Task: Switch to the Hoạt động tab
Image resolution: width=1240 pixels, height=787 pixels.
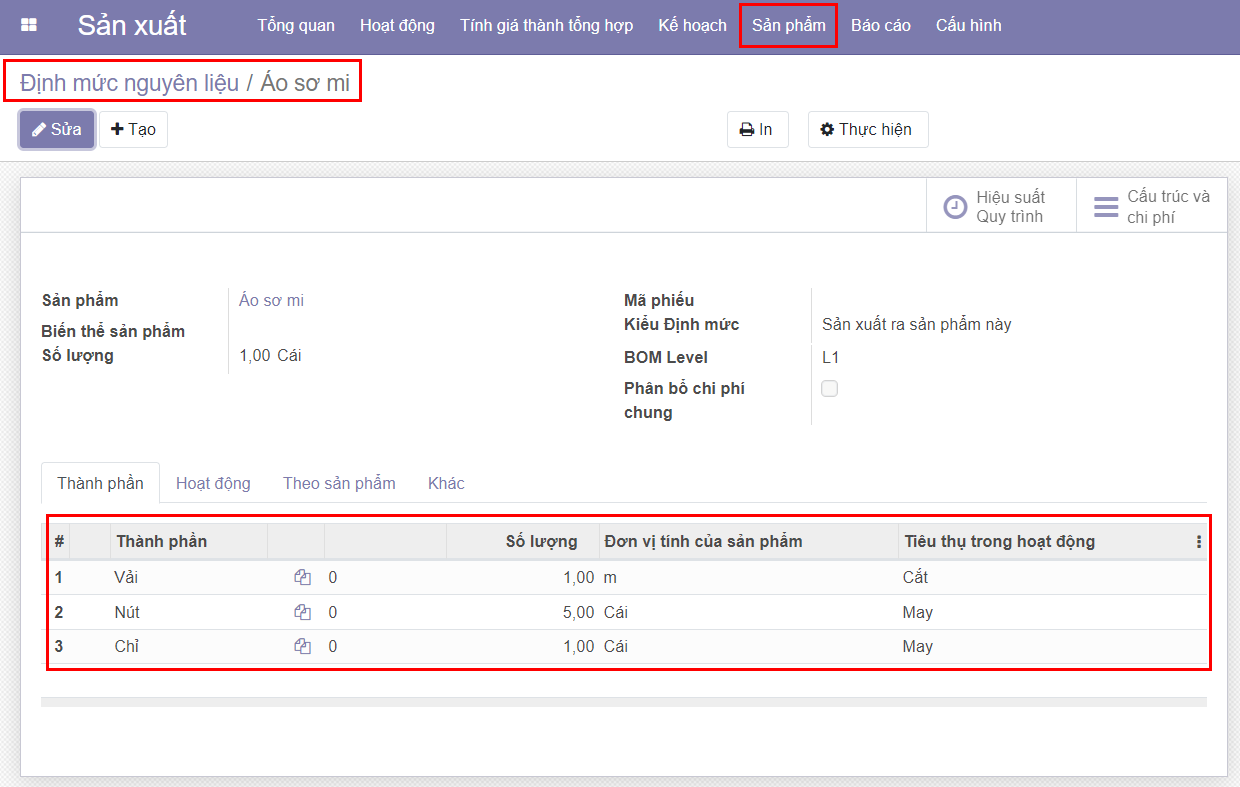Action: pos(213,483)
